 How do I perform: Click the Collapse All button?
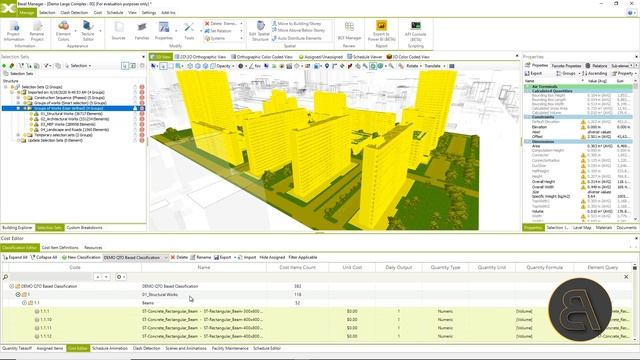[44, 258]
